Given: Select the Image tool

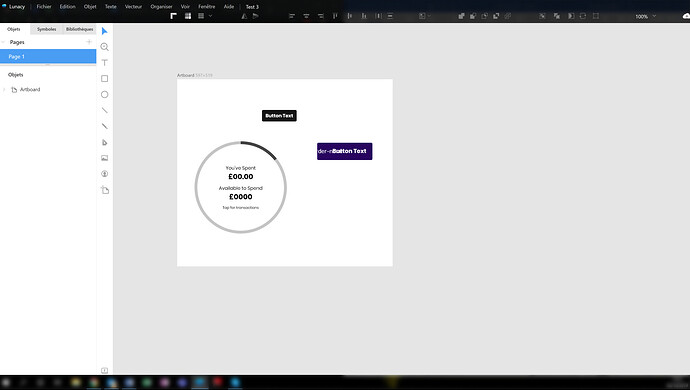Looking at the screenshot, I should tap(104, 158).
